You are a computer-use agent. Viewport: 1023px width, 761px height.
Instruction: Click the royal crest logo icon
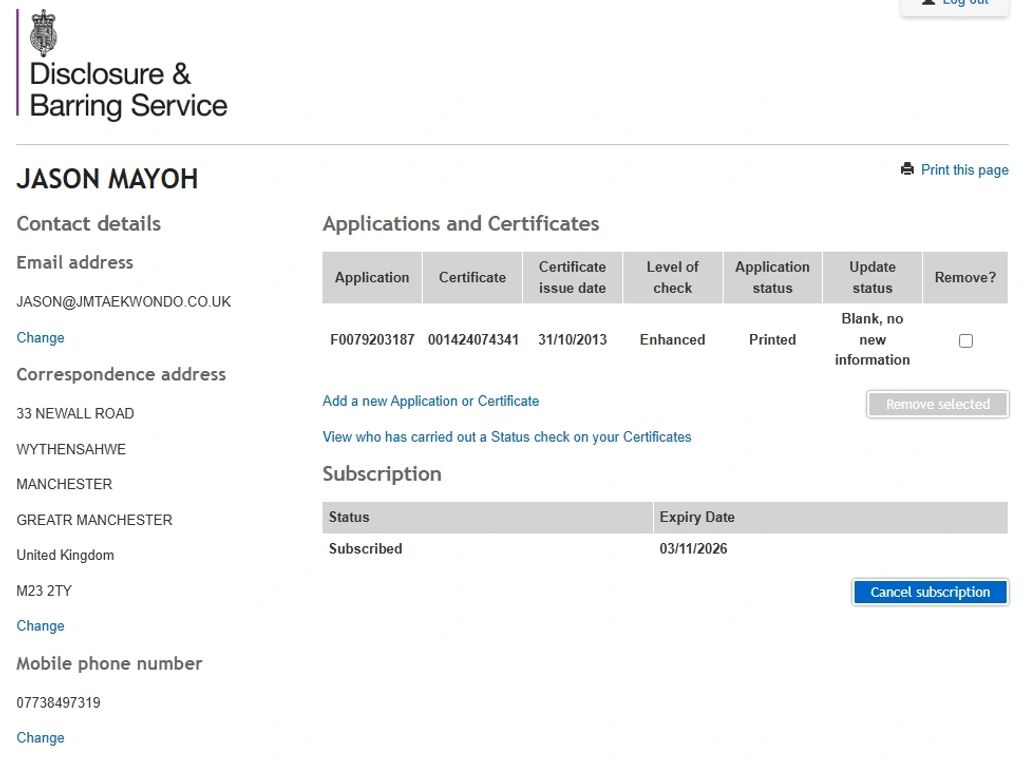(43, 32)
